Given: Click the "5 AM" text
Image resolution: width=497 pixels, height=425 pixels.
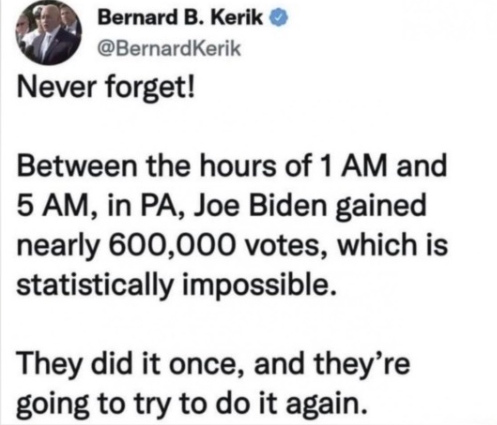Looking at the screenshot, I should coord(55,206).
